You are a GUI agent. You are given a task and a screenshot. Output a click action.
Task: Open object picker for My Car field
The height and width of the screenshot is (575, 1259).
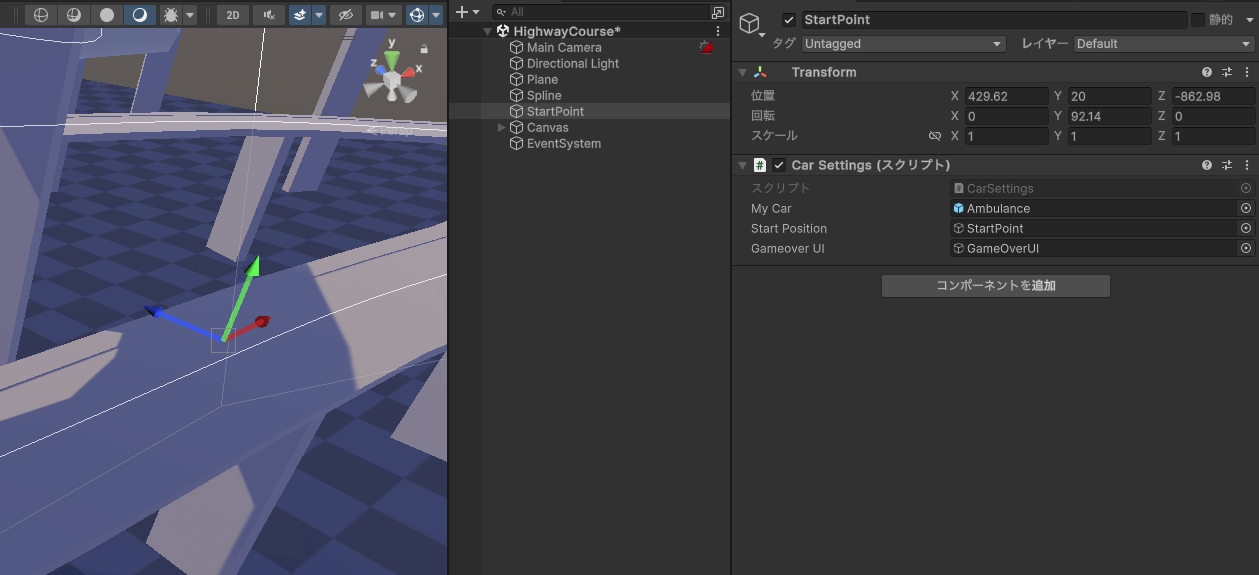coord(1246,208)
